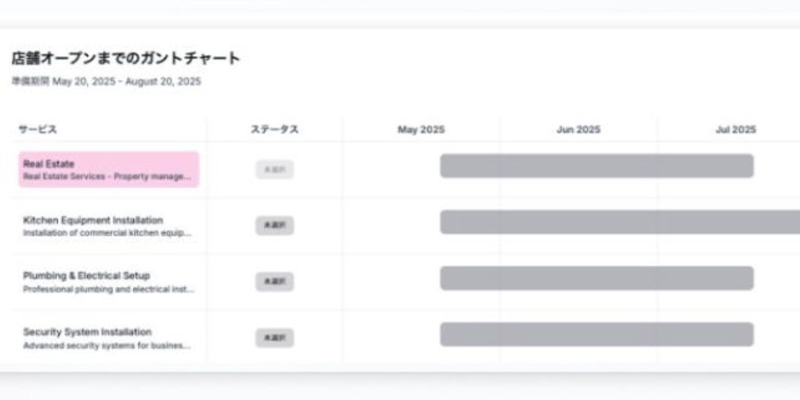Open the Kitchen Equipment Installation status badge
This screenshot has height=400, width=800.
pyautogui.click(x=274, y=225)
